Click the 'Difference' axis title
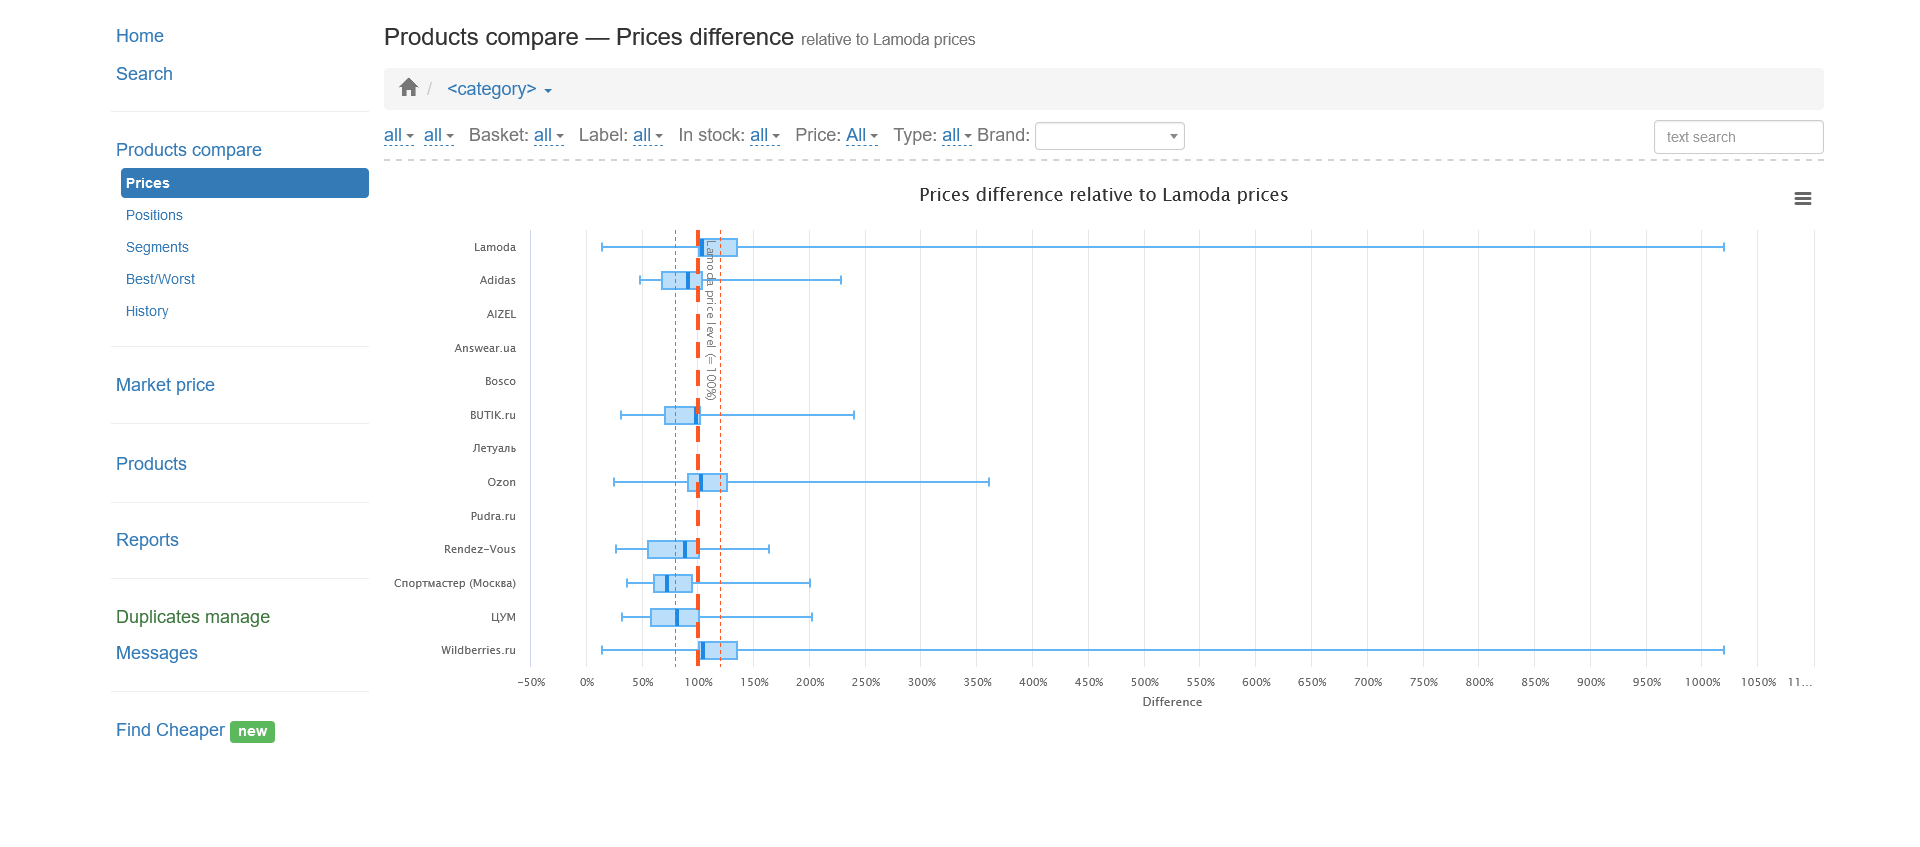The height and width of the screenshot is (847, 1920). tap(1172, 702)
